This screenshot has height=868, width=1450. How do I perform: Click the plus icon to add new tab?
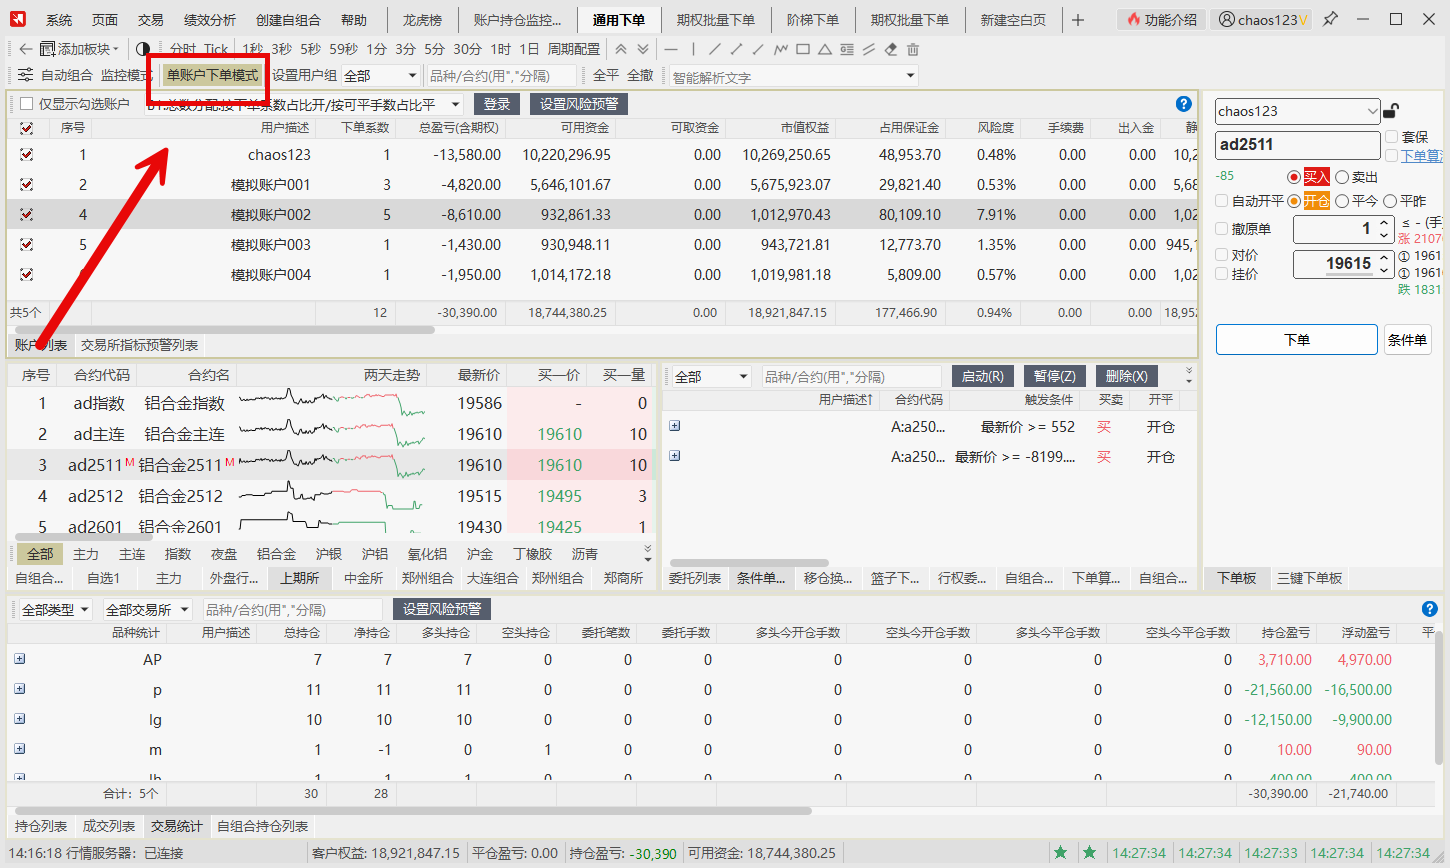[x=1078, y=19]
